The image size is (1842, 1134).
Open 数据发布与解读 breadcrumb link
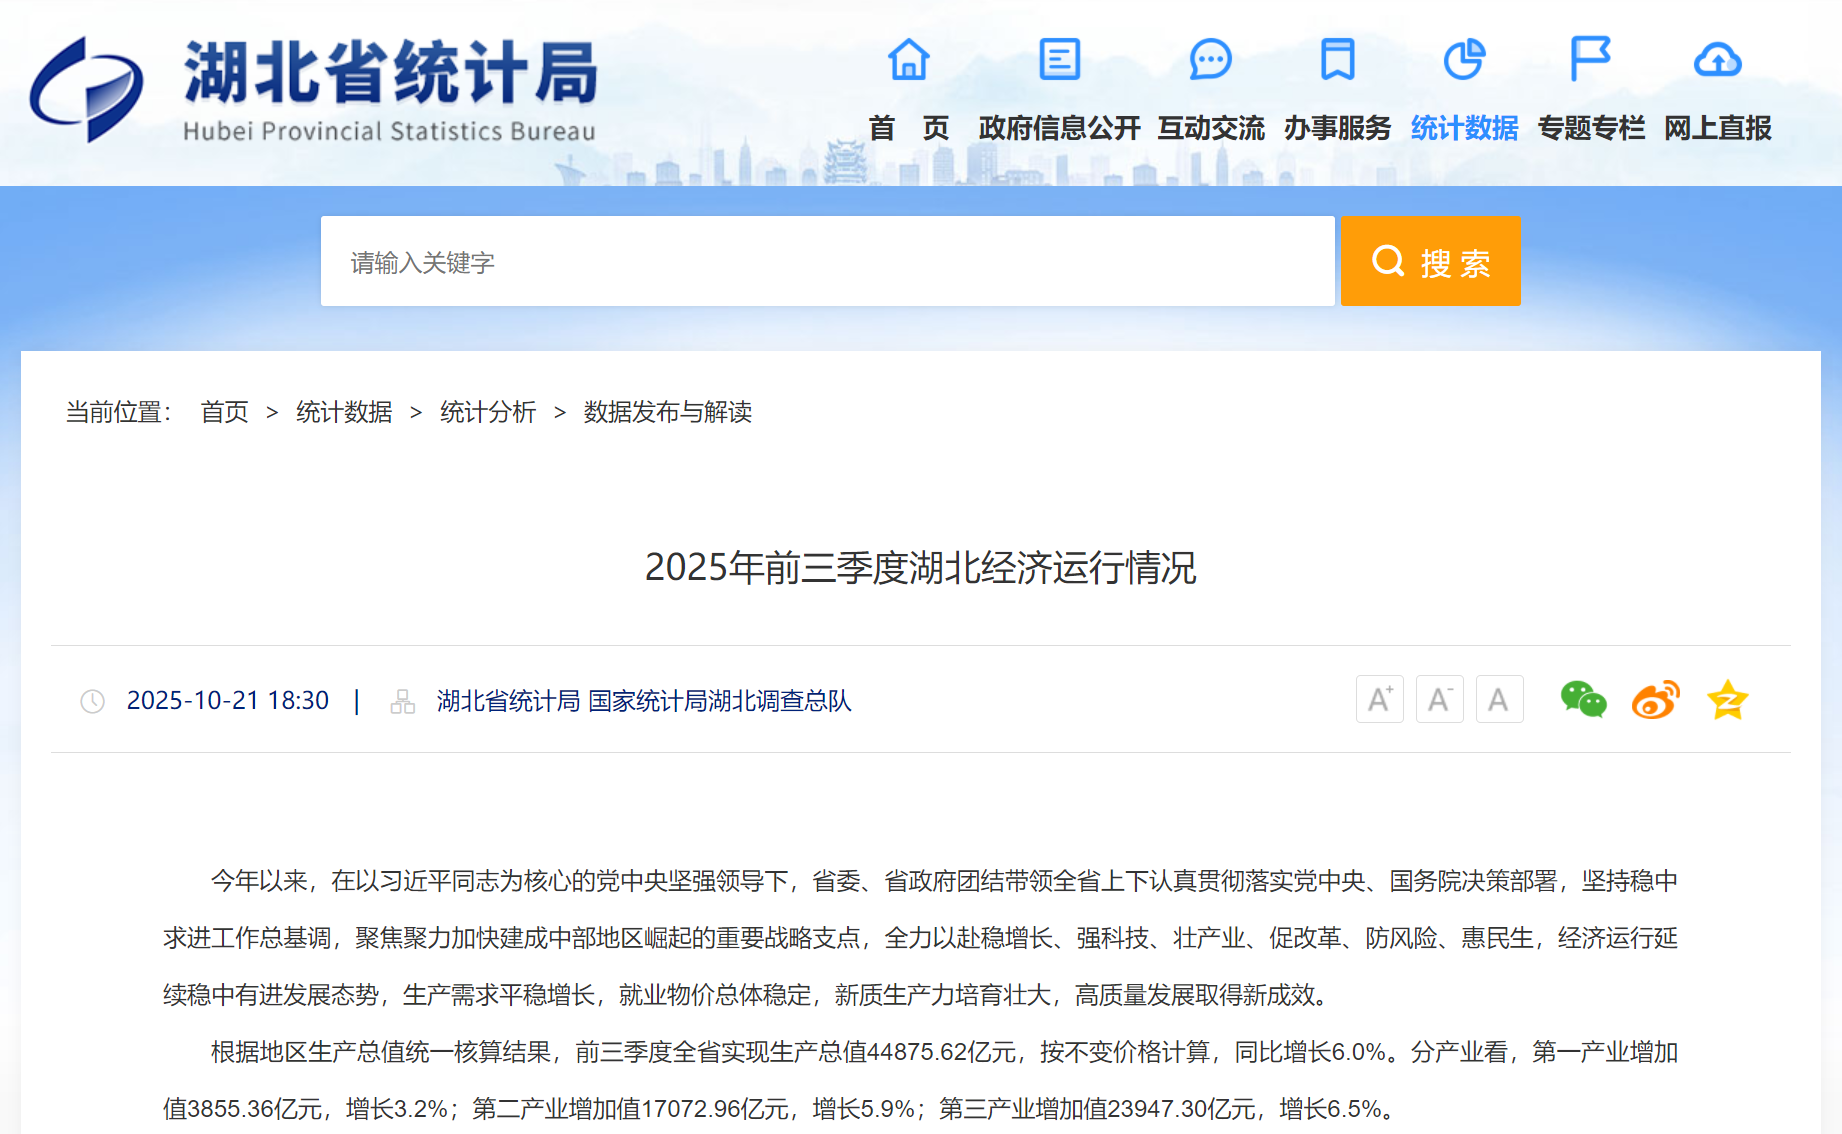(x=667, y=412)
